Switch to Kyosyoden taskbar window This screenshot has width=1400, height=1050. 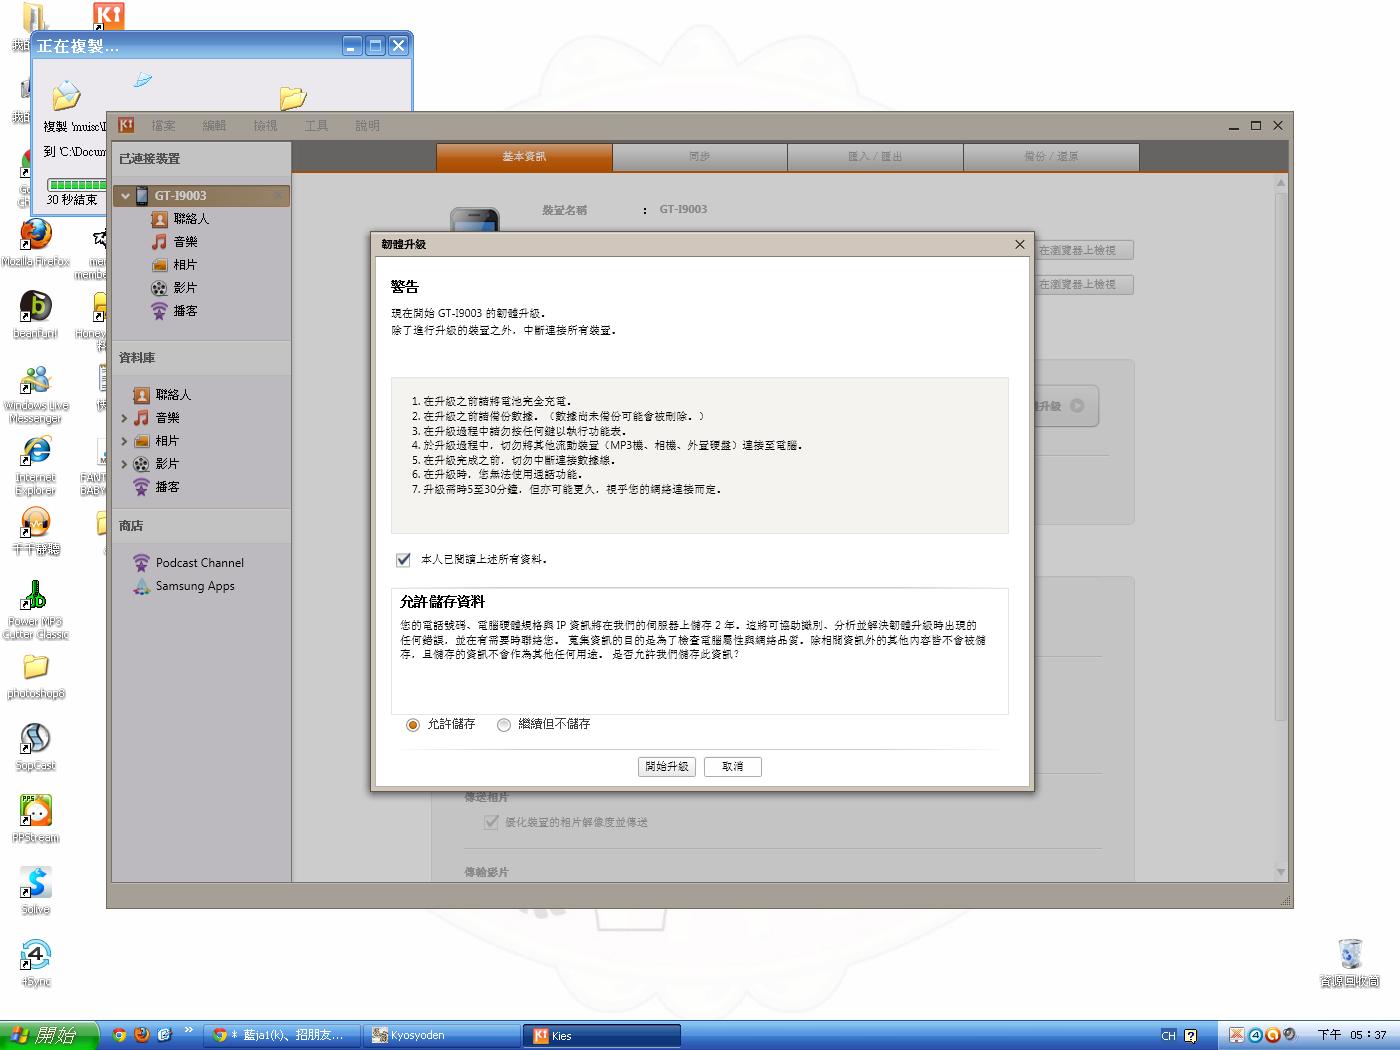443,1036
